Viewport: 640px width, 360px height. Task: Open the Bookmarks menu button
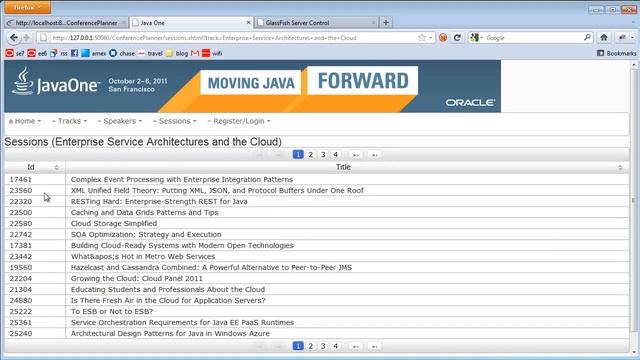616,53
